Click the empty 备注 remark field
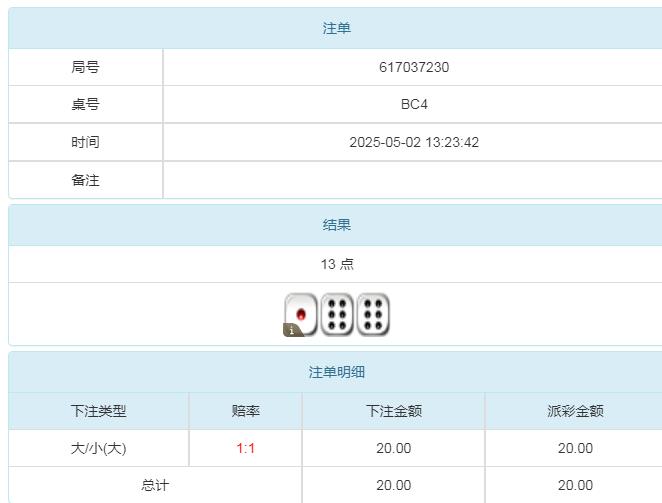Viewport: 662px width, 503px height. [x=414, y=180]
